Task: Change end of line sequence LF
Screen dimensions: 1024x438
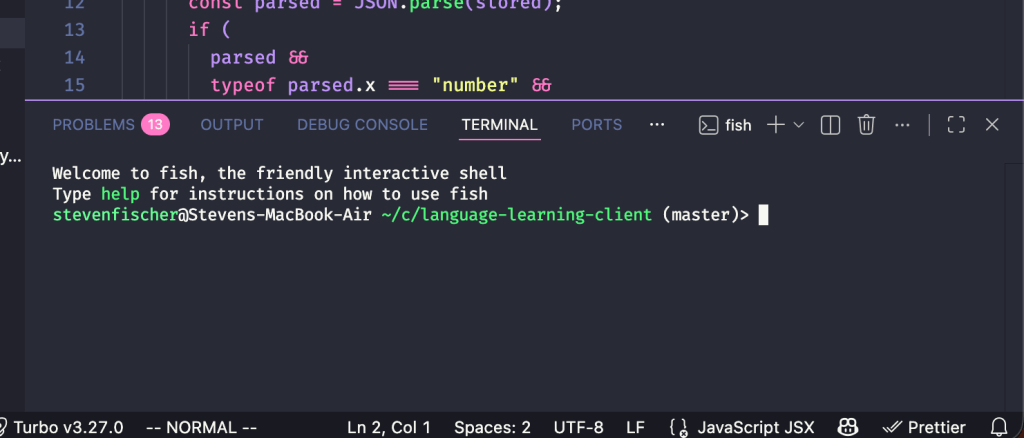Action: tap(635, 428)
